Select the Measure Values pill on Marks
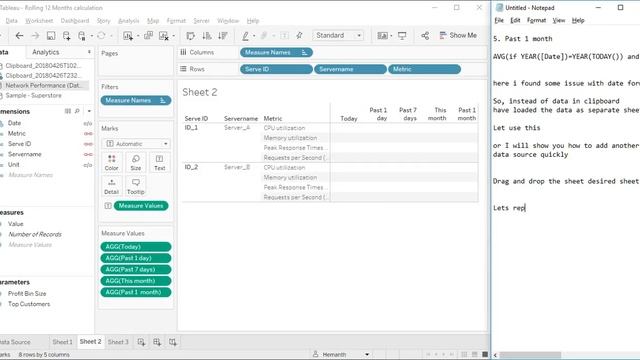This screenshot has height=360, width=640. click(x=141, y=206)
